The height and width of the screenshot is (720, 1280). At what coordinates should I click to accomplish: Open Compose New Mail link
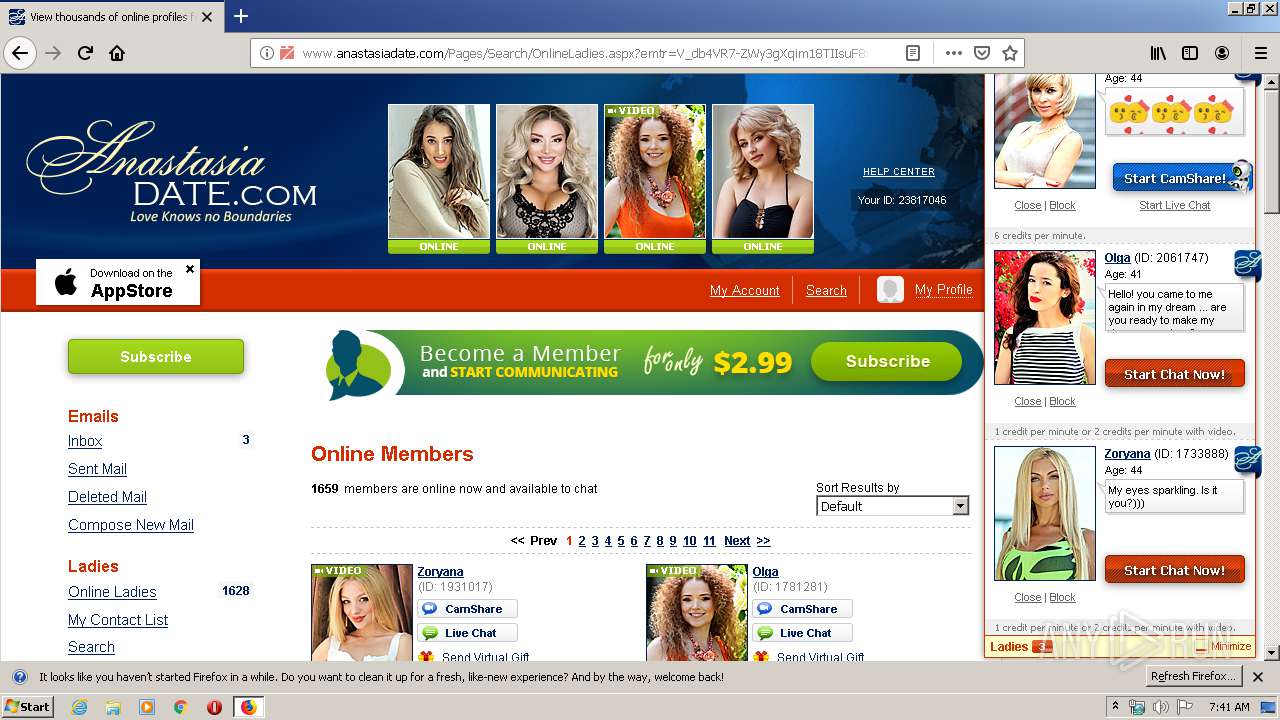pyautogui.click(x=131, y=525)
